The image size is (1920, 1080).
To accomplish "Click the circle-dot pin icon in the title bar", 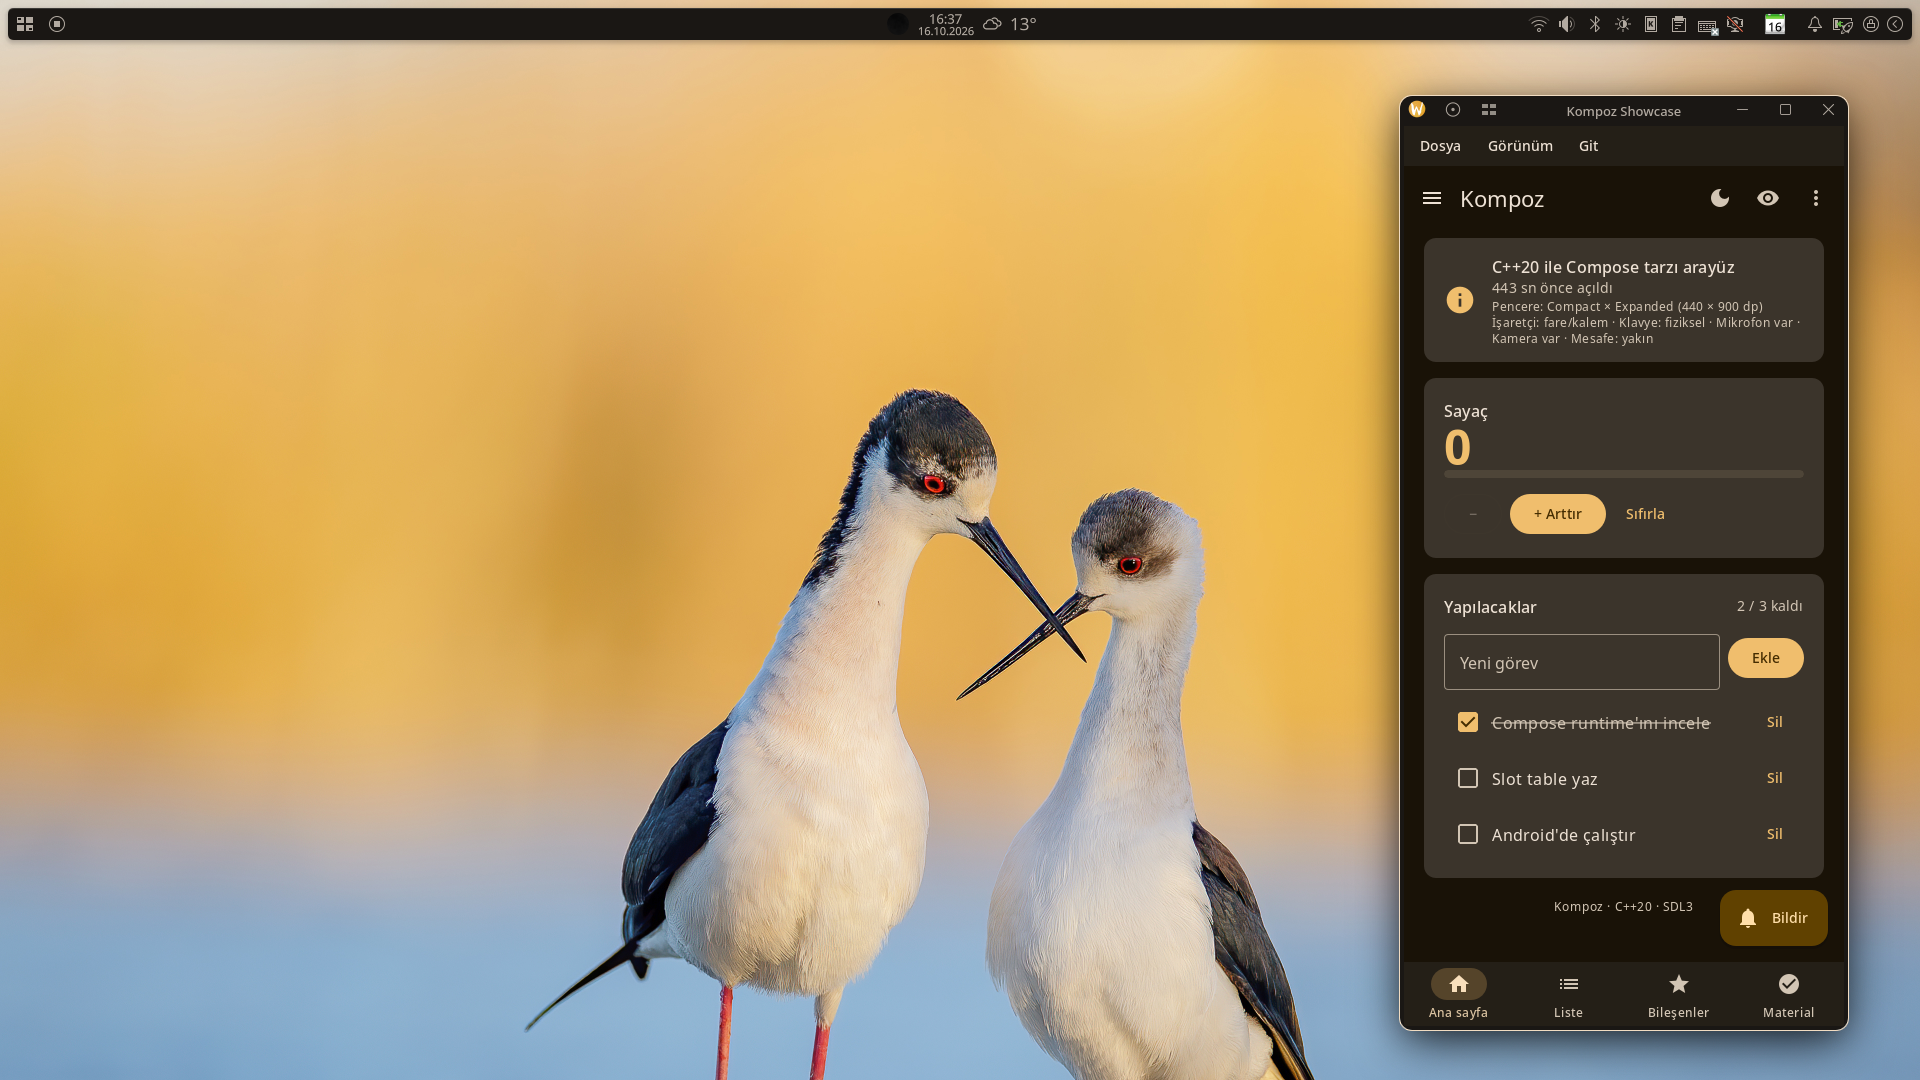I will tap(1453, 110).
